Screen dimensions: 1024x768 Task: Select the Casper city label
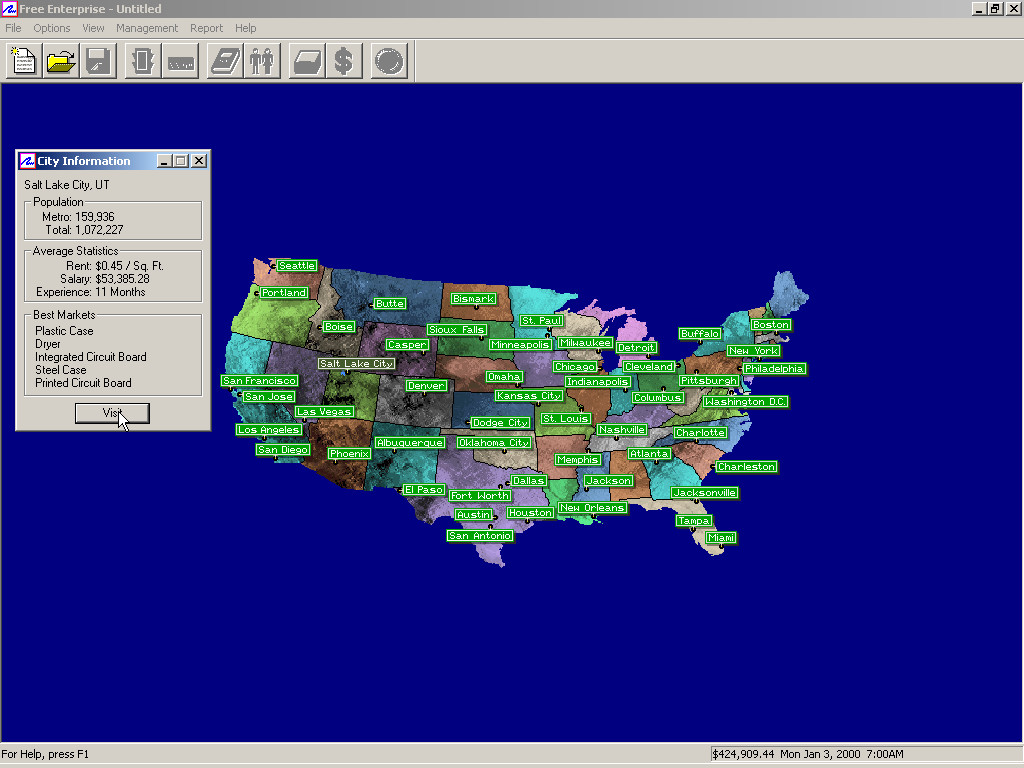pos(407,345)
